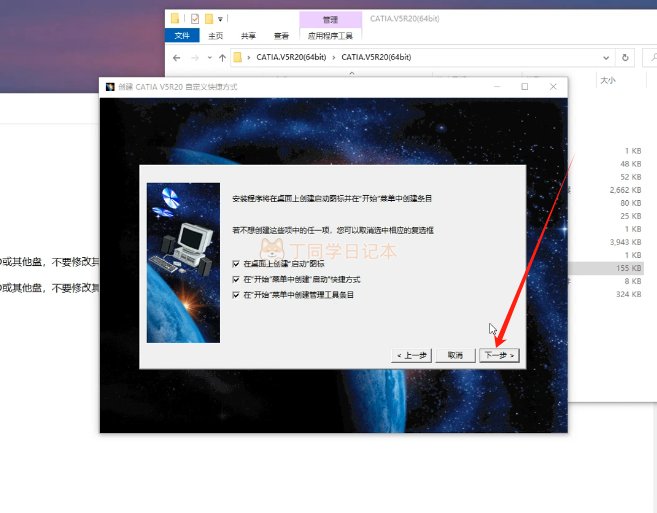The height and width of the screenshot is (513, 657).
Task: Open the quick access toolbar customize dropdown
Action: 220,19
